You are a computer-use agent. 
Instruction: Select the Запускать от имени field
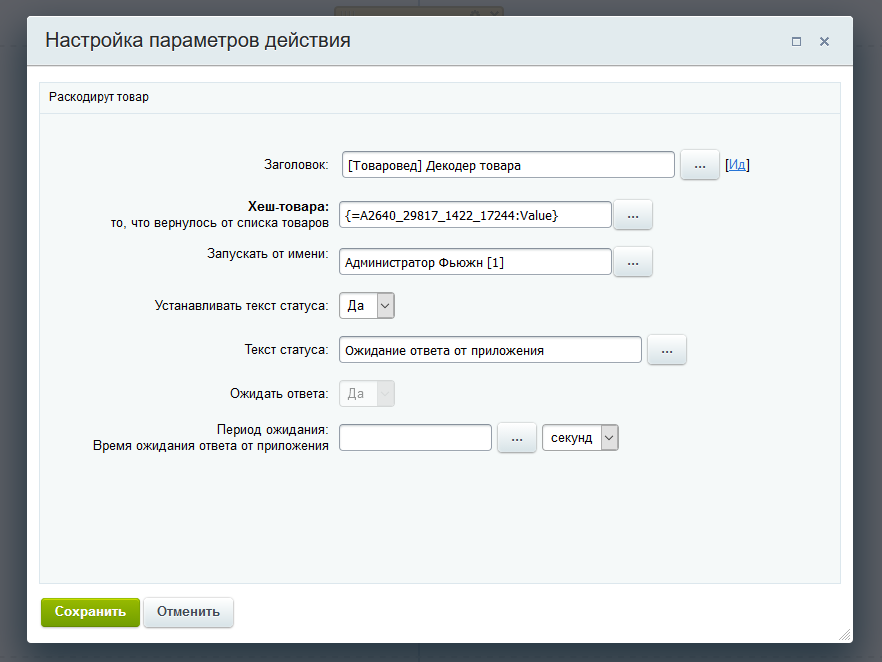click(x=475, y=262)
